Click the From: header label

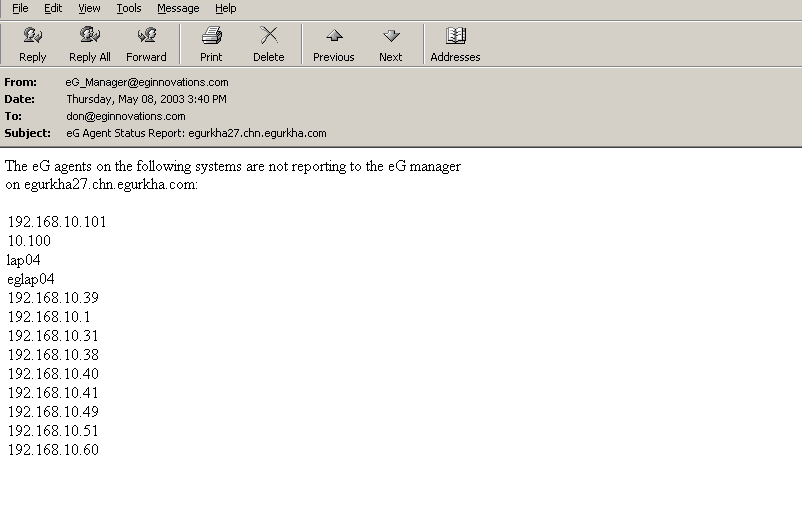(20, 82)
